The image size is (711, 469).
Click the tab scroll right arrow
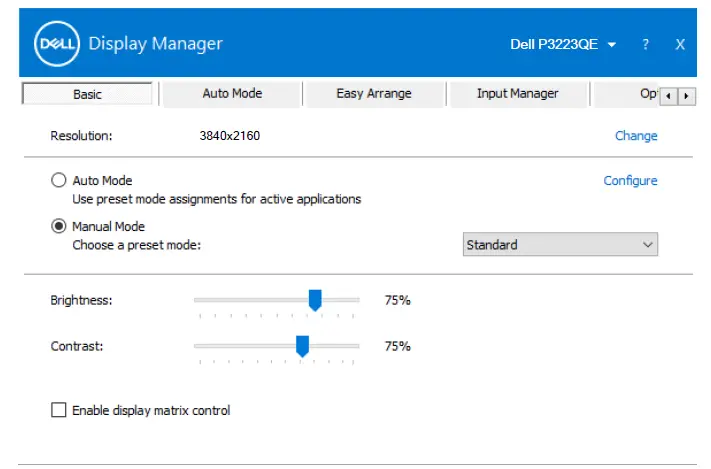tap(687, 96)
